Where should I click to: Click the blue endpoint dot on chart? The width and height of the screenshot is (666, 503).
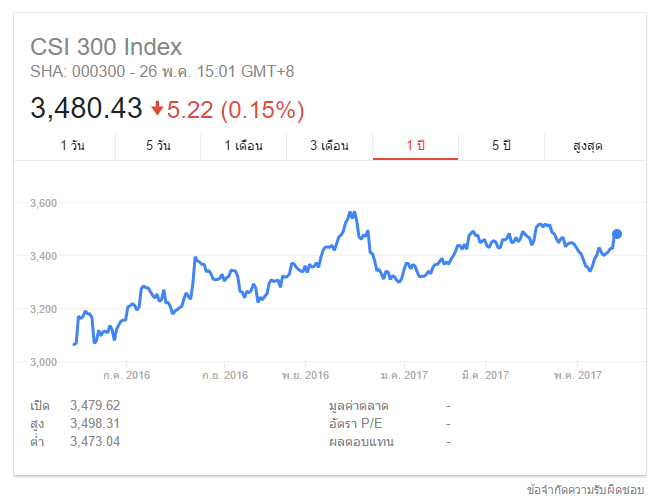(x=617, y=234)
